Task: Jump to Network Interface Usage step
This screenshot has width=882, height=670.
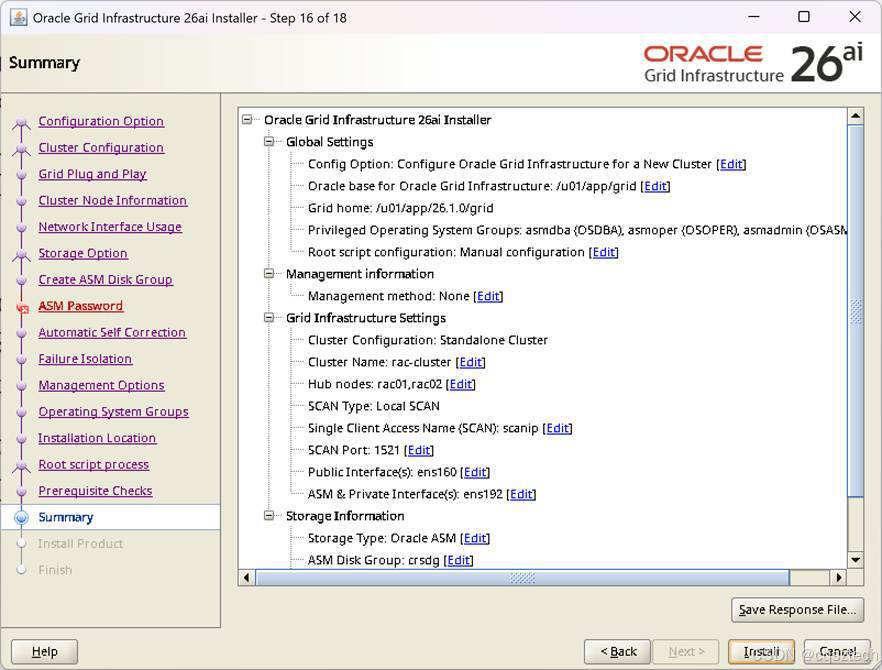Action: (110, 227)
